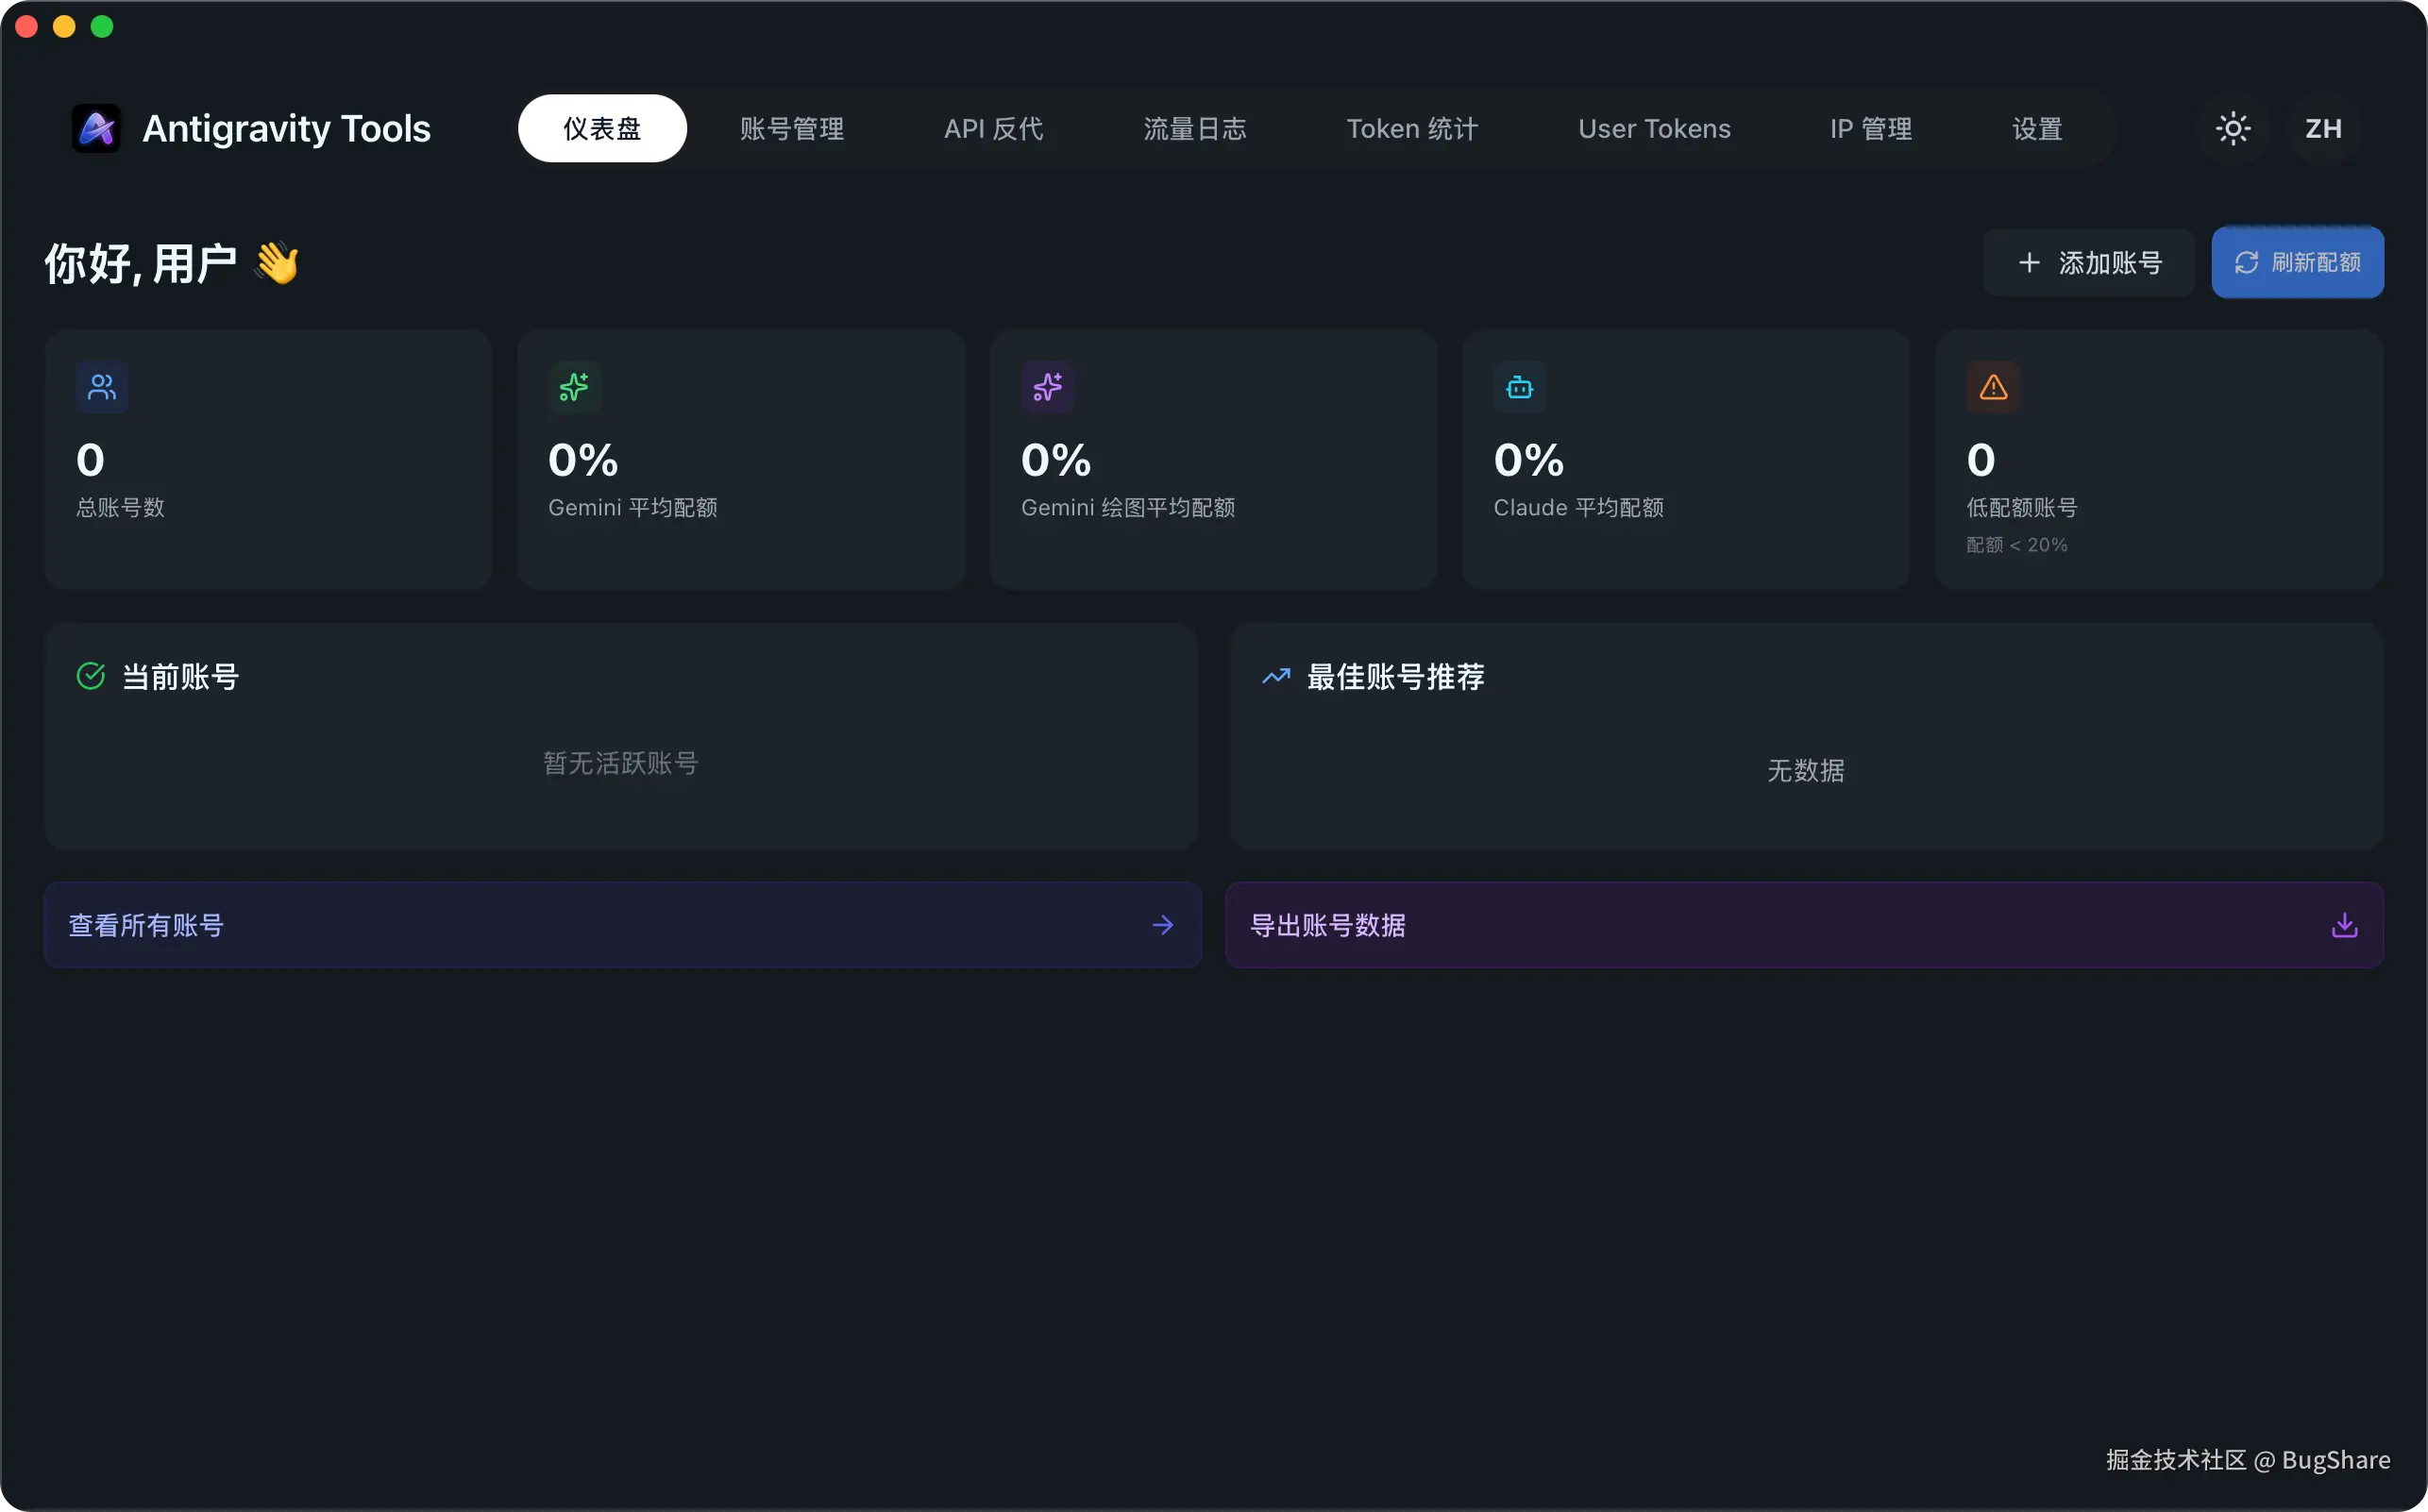Image resolution: width=2428 pixels, height=1512 pixels.
Task: Open the Token 统计 tab
Action: click(1411, 128)
